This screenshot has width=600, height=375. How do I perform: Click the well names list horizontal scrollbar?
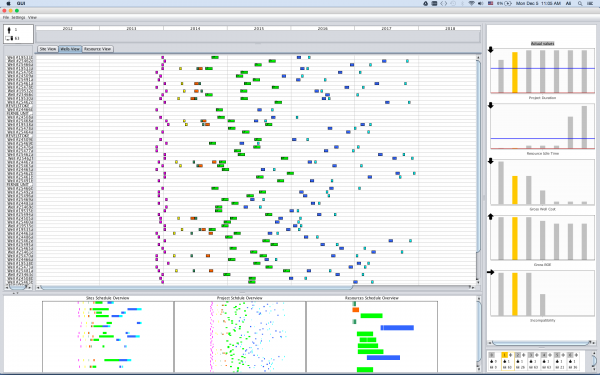coord(18,287)
